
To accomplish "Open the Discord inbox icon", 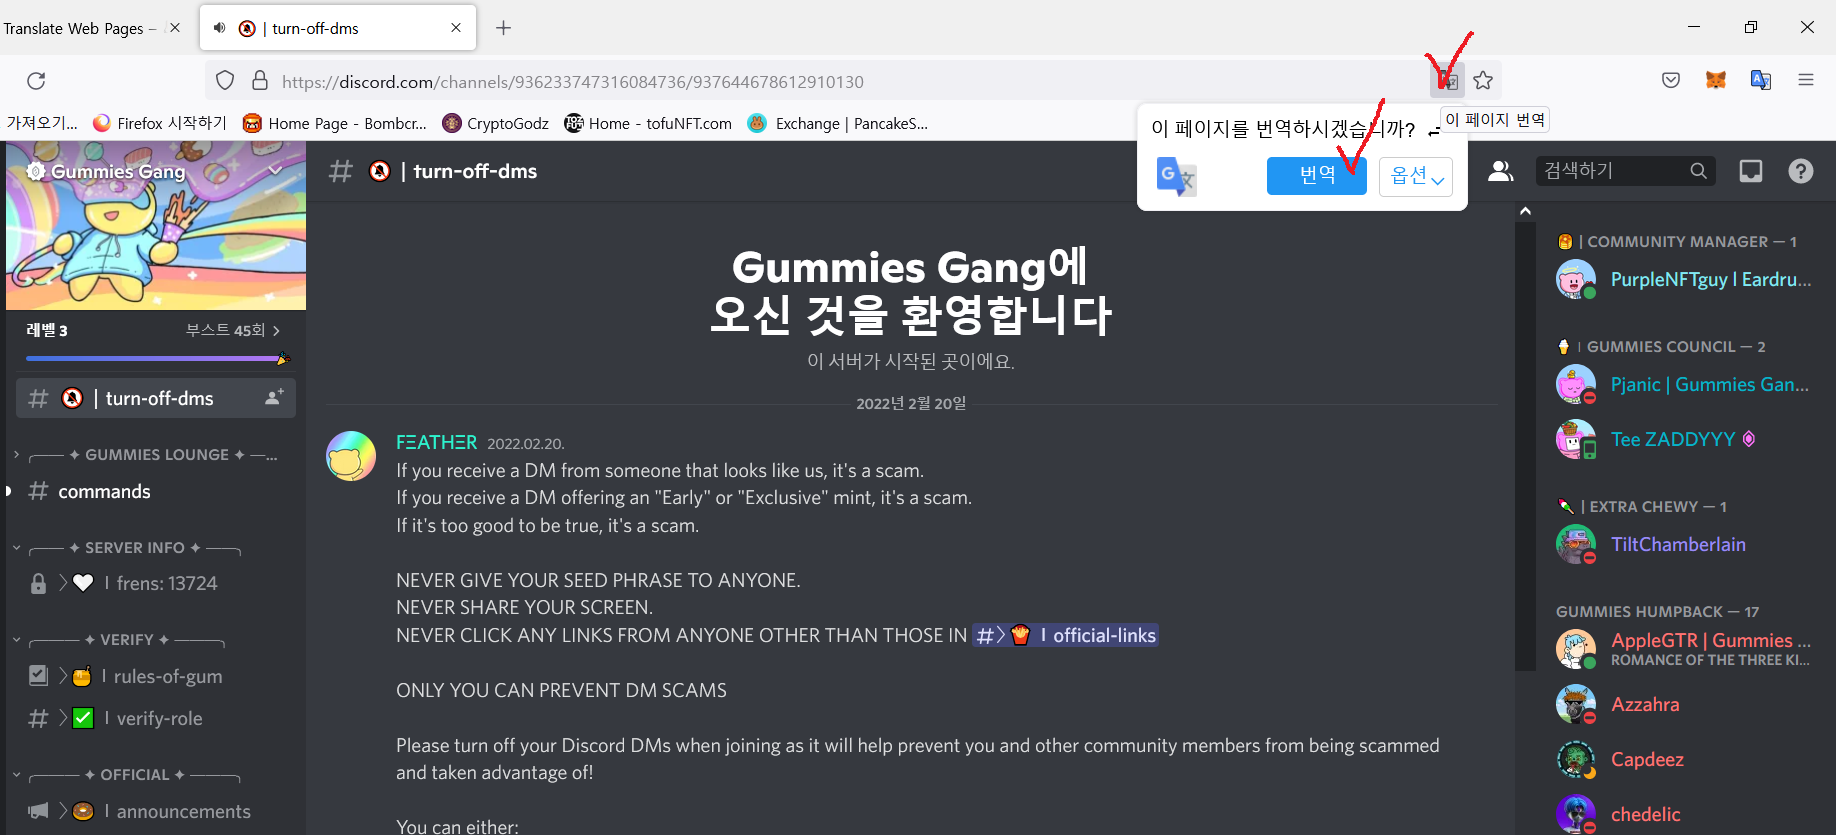I will pos(1751,171).
